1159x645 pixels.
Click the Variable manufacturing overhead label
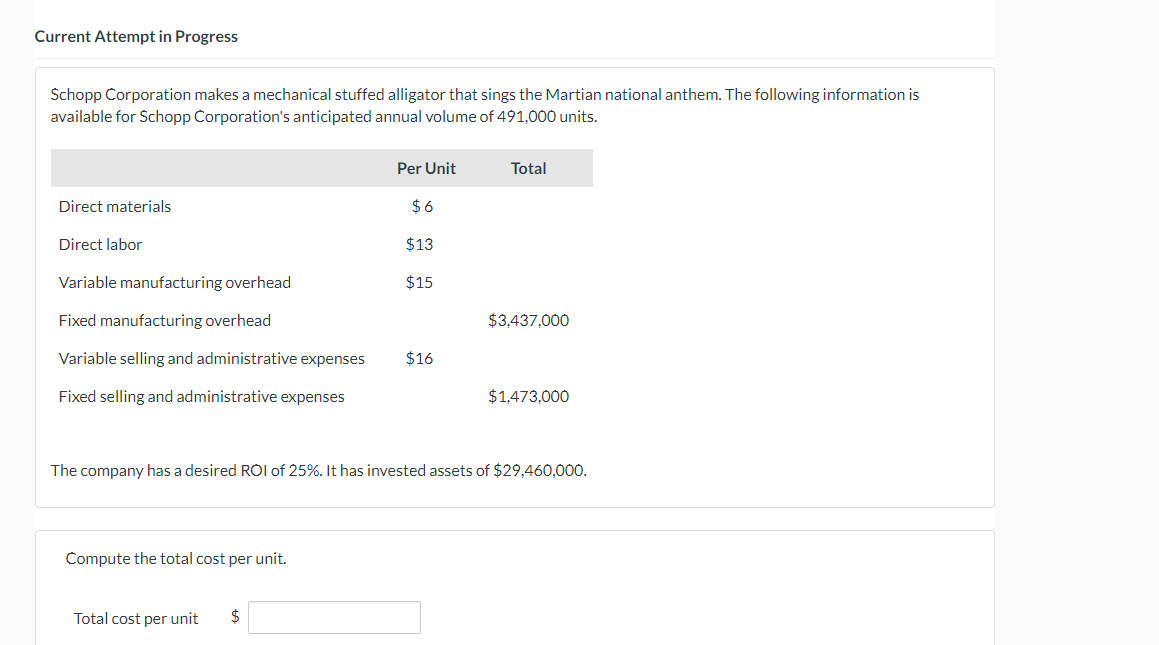175,282
